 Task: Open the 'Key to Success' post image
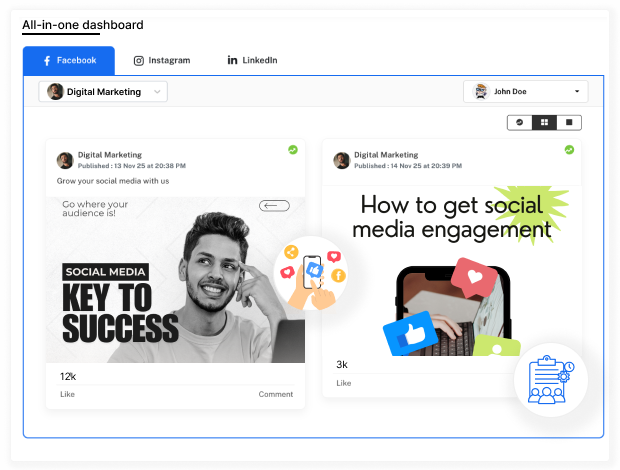(176, 280)
